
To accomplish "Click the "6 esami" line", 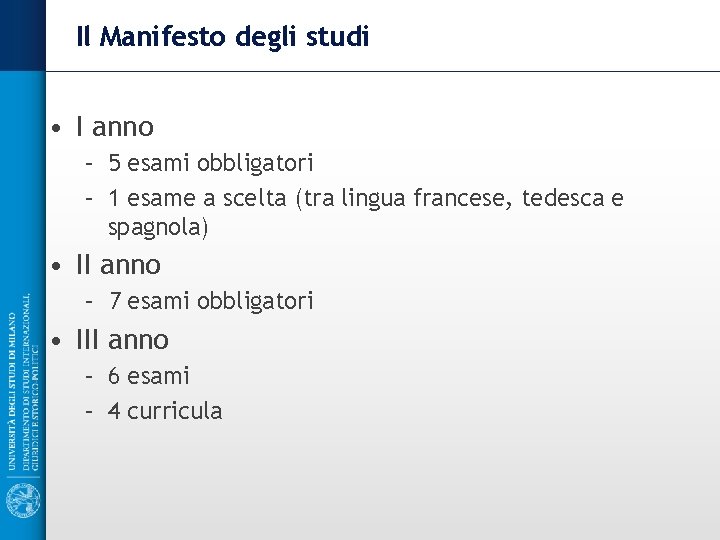I will (149, 376).
